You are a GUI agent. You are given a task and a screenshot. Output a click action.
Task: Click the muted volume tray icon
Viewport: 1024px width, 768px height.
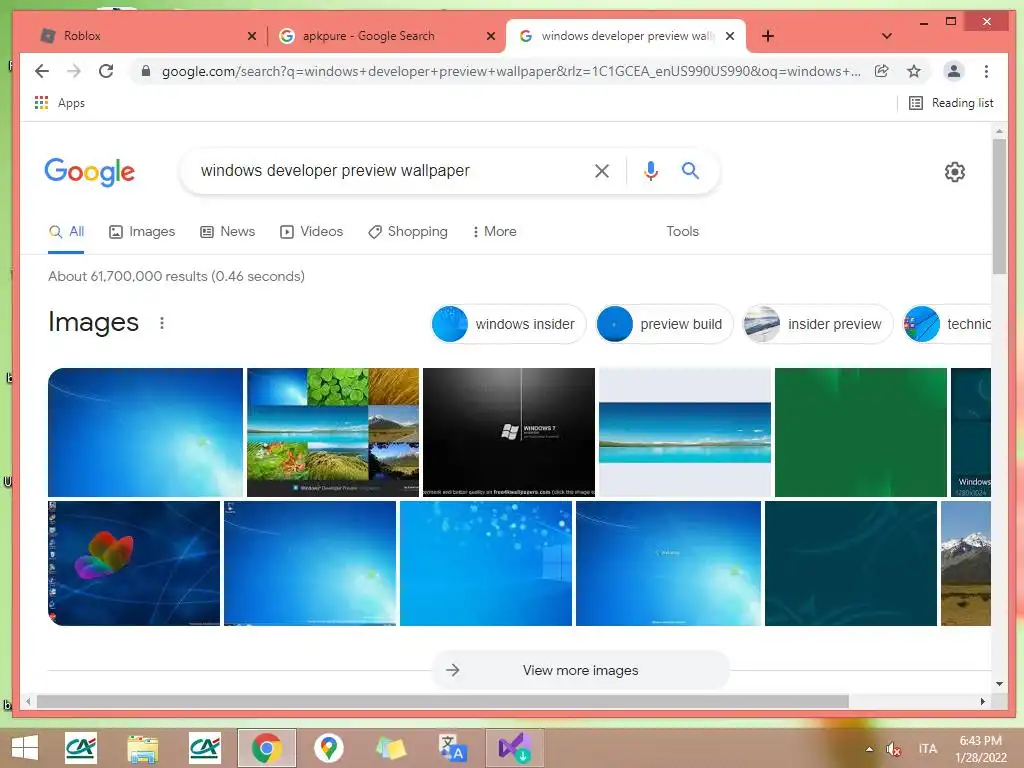[893, 749]
